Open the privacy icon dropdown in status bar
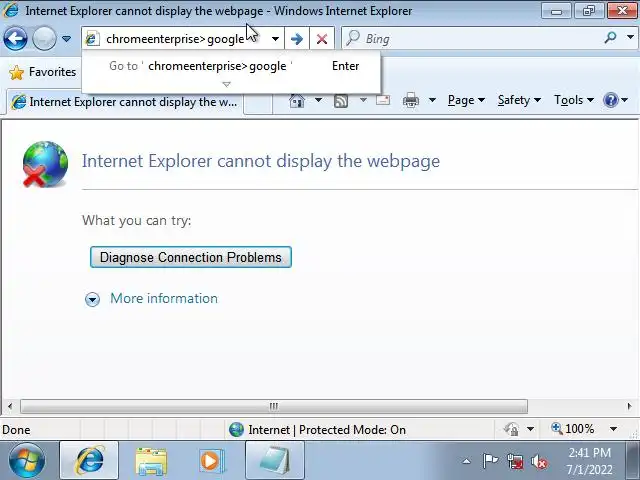The width and height of the screenshot is (640, 480). coord(530,429)
